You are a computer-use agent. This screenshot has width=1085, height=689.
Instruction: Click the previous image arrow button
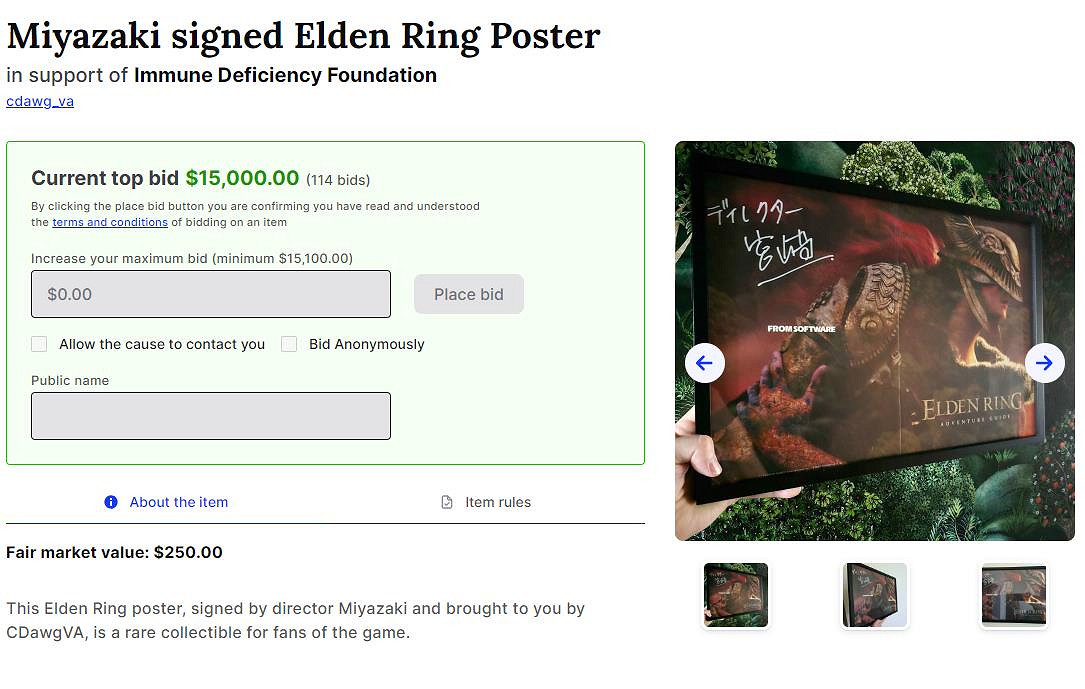pos(704,362)
